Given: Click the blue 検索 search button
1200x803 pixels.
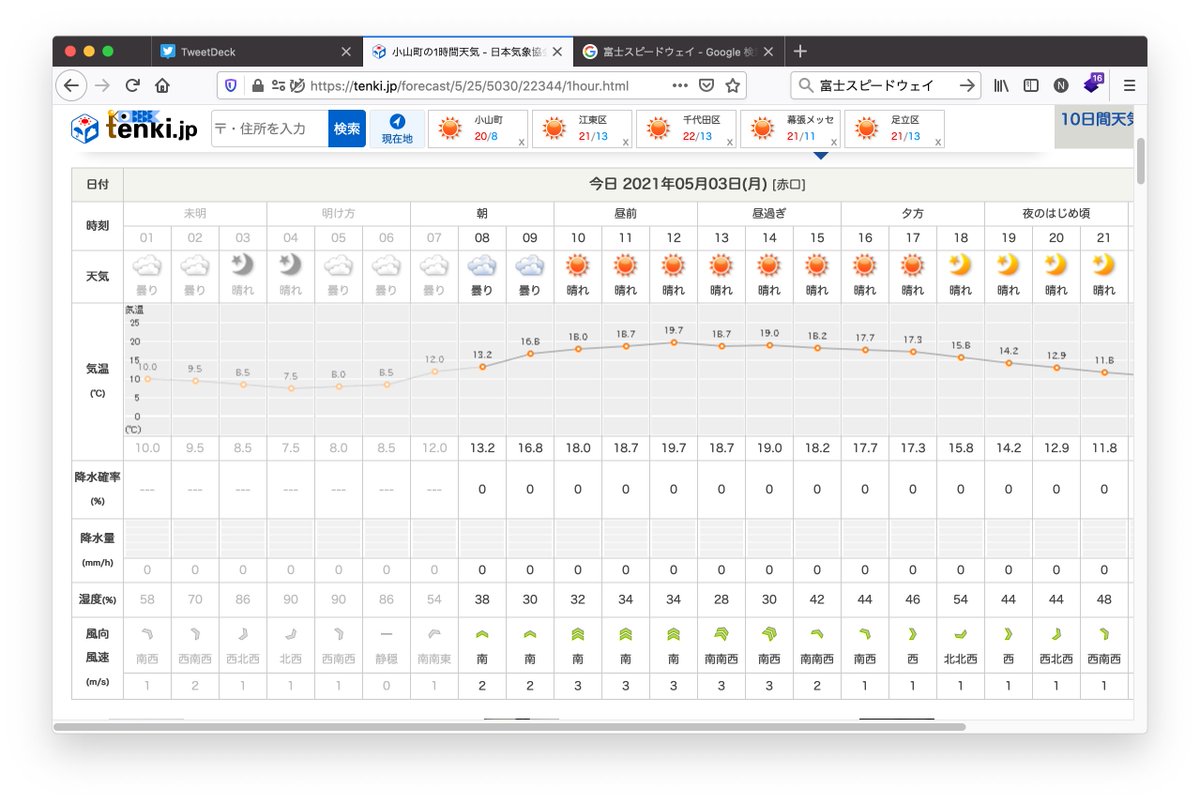Looking at the screenshot, I should (347, 128).
